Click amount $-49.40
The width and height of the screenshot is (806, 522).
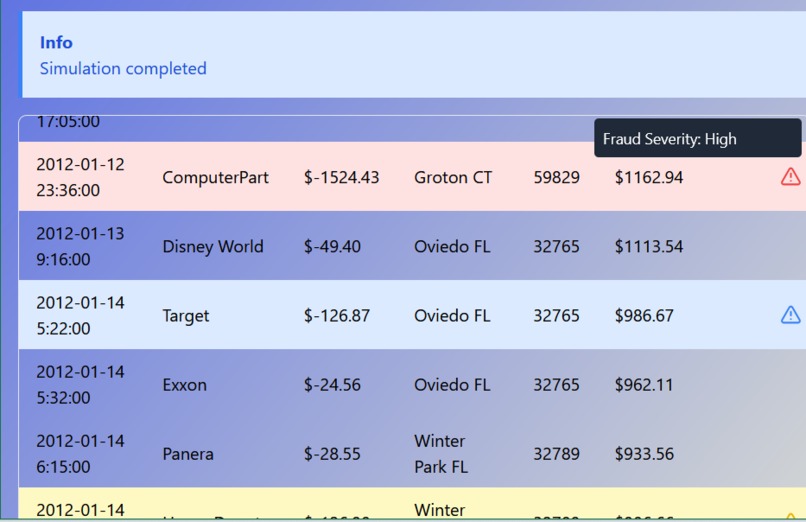pos(332,247)
